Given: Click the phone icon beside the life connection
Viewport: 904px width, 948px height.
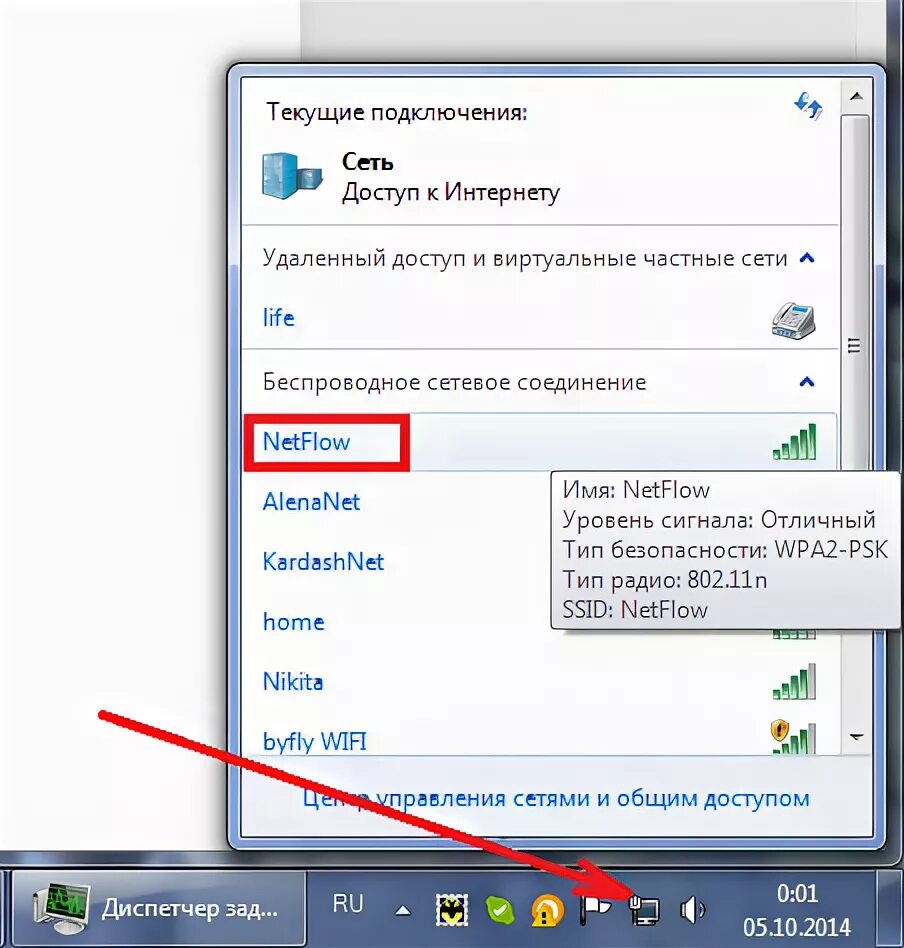Looking at the screenshot, I should [793, 318].
